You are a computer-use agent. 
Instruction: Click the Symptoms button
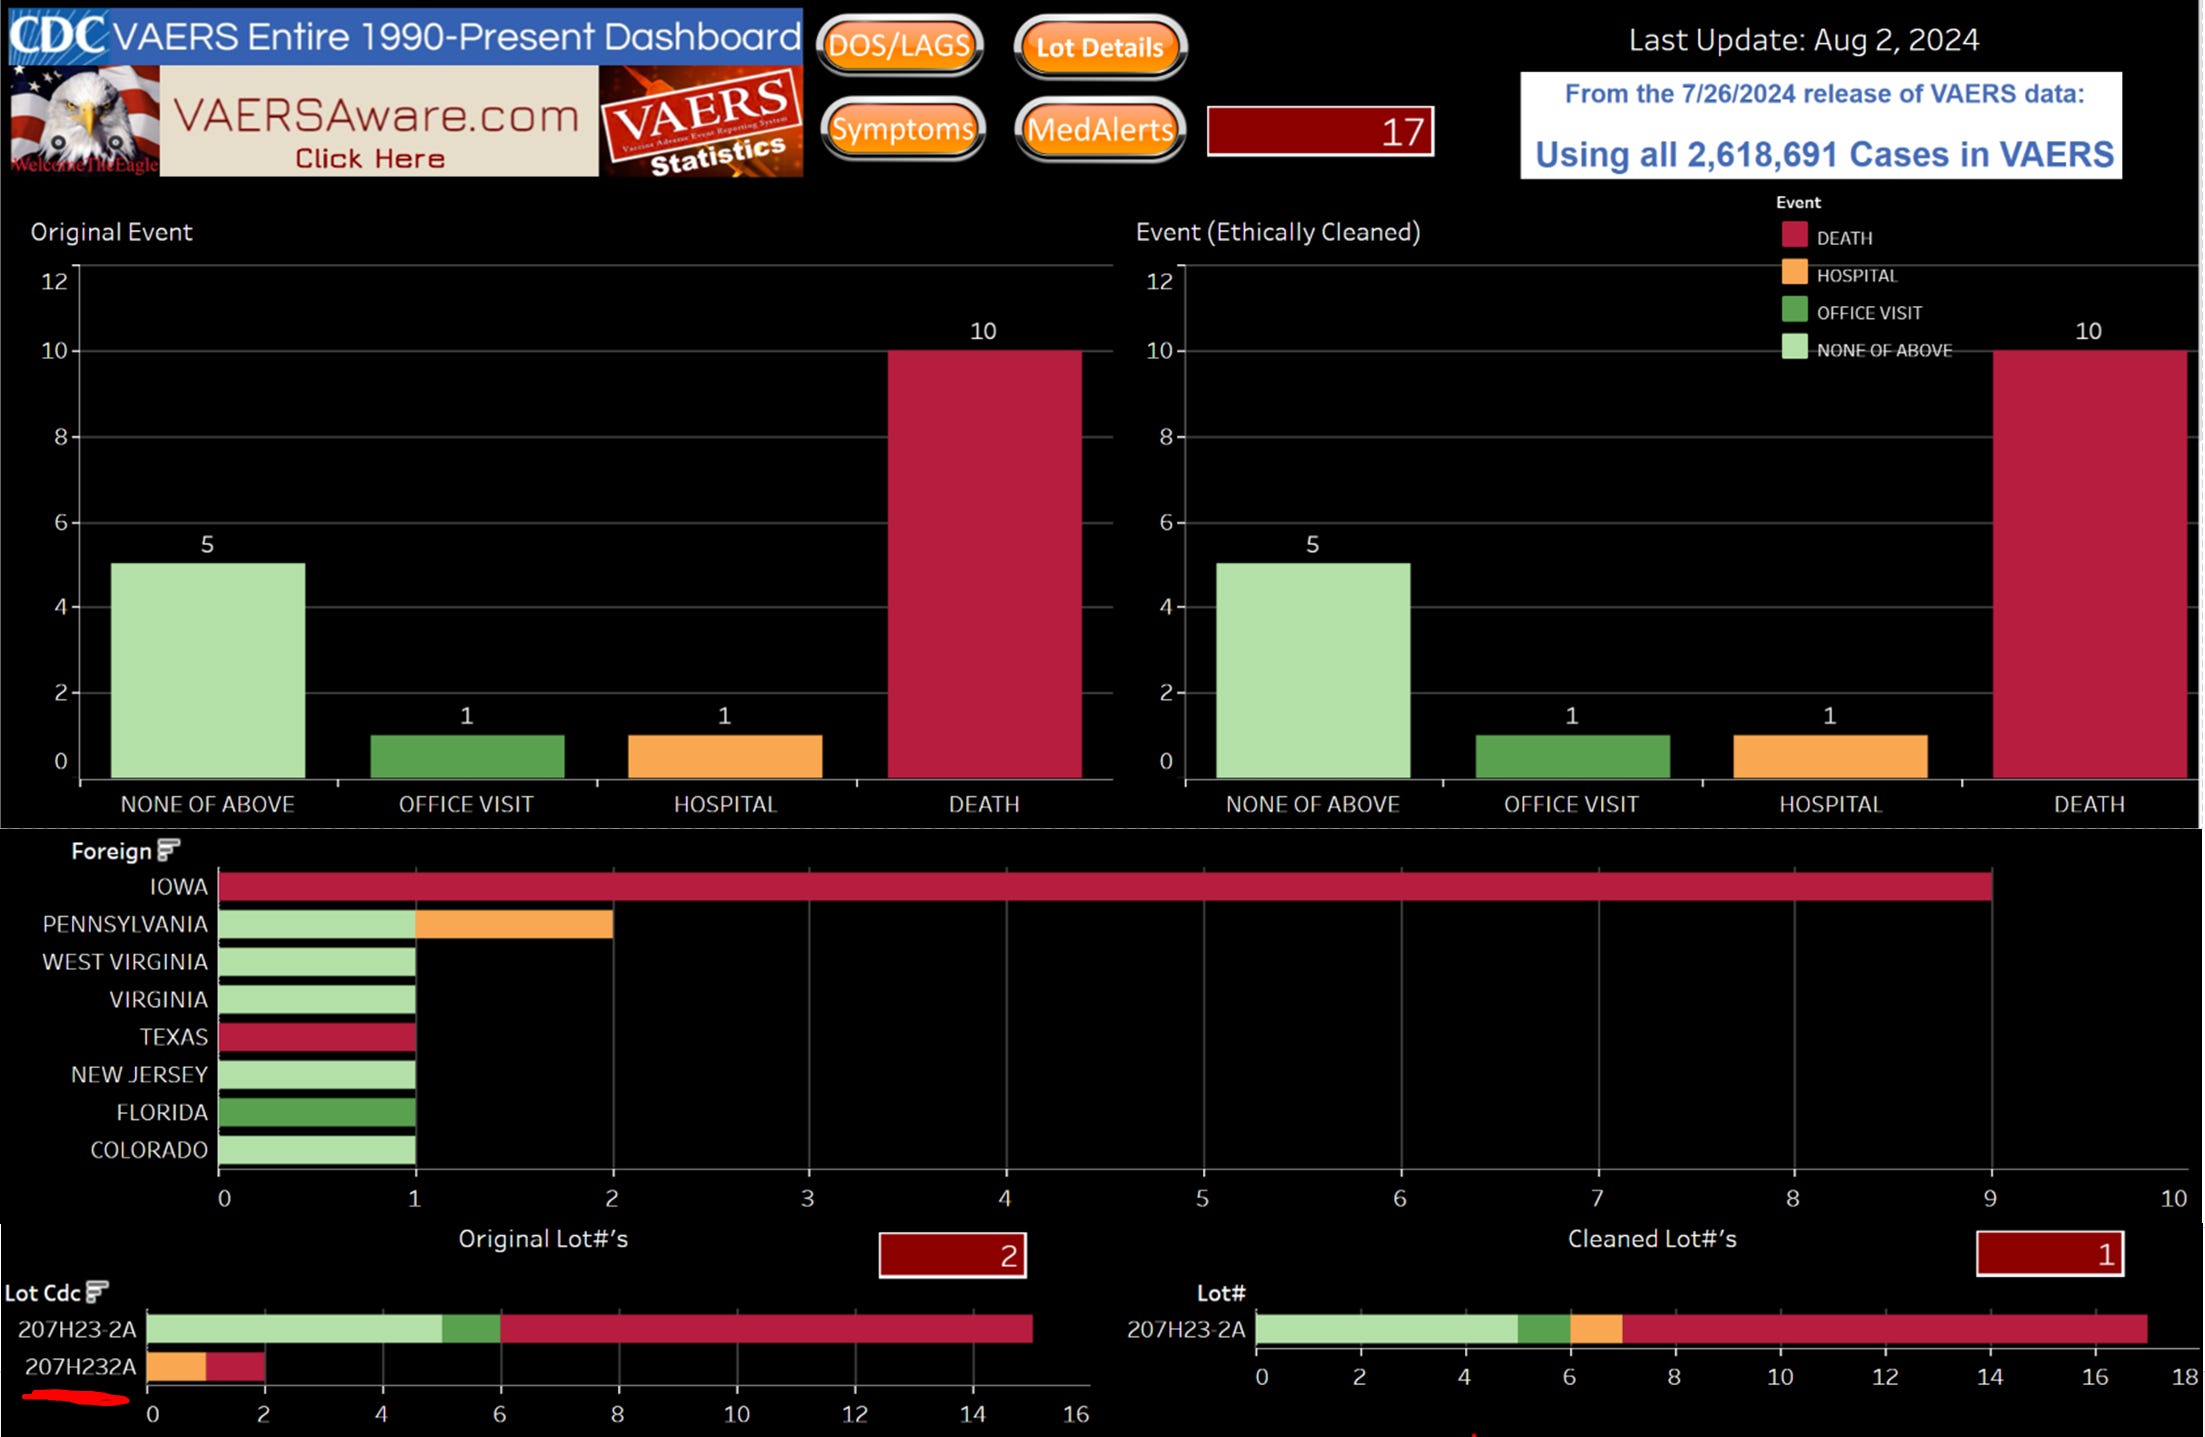[x=902, y=129]
